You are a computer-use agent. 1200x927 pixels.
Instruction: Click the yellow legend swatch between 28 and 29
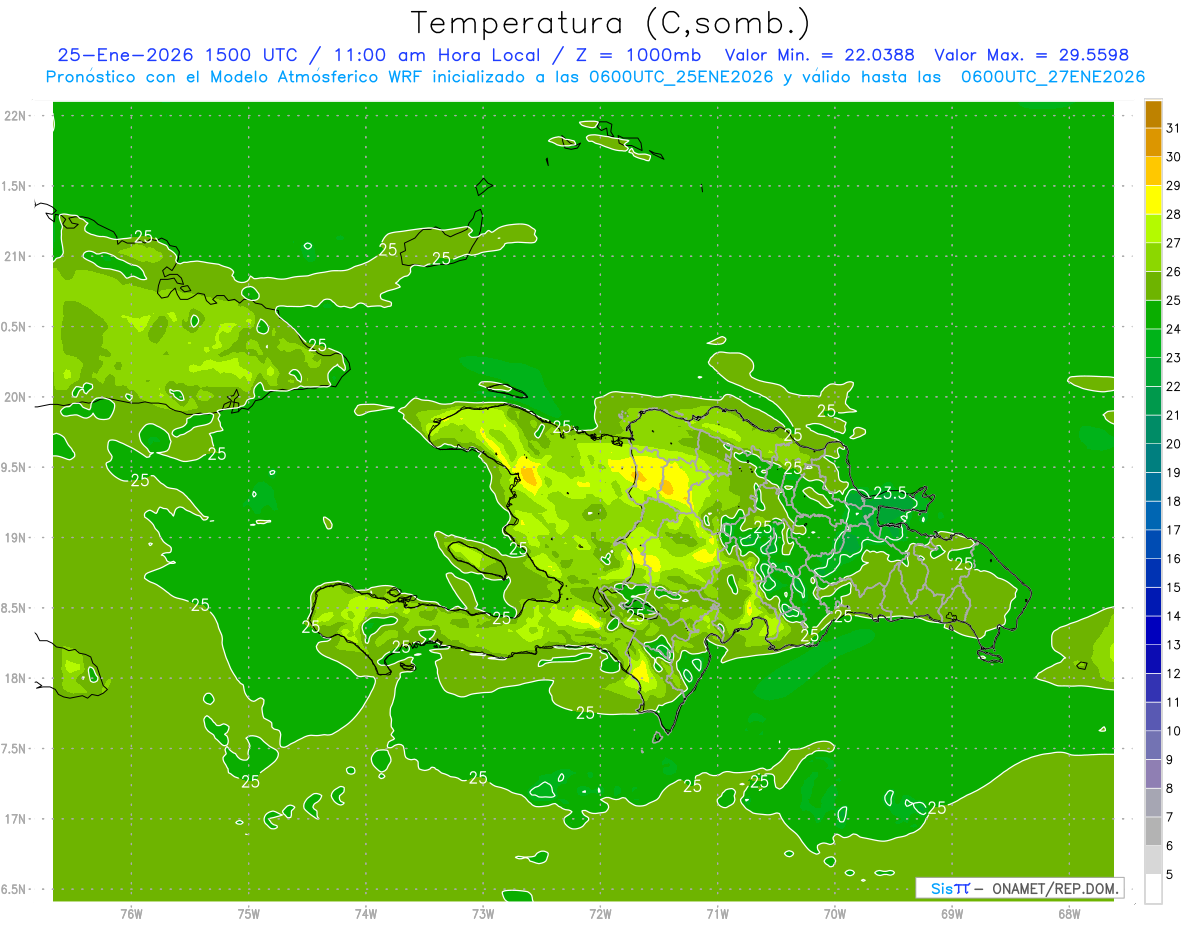1153,200
